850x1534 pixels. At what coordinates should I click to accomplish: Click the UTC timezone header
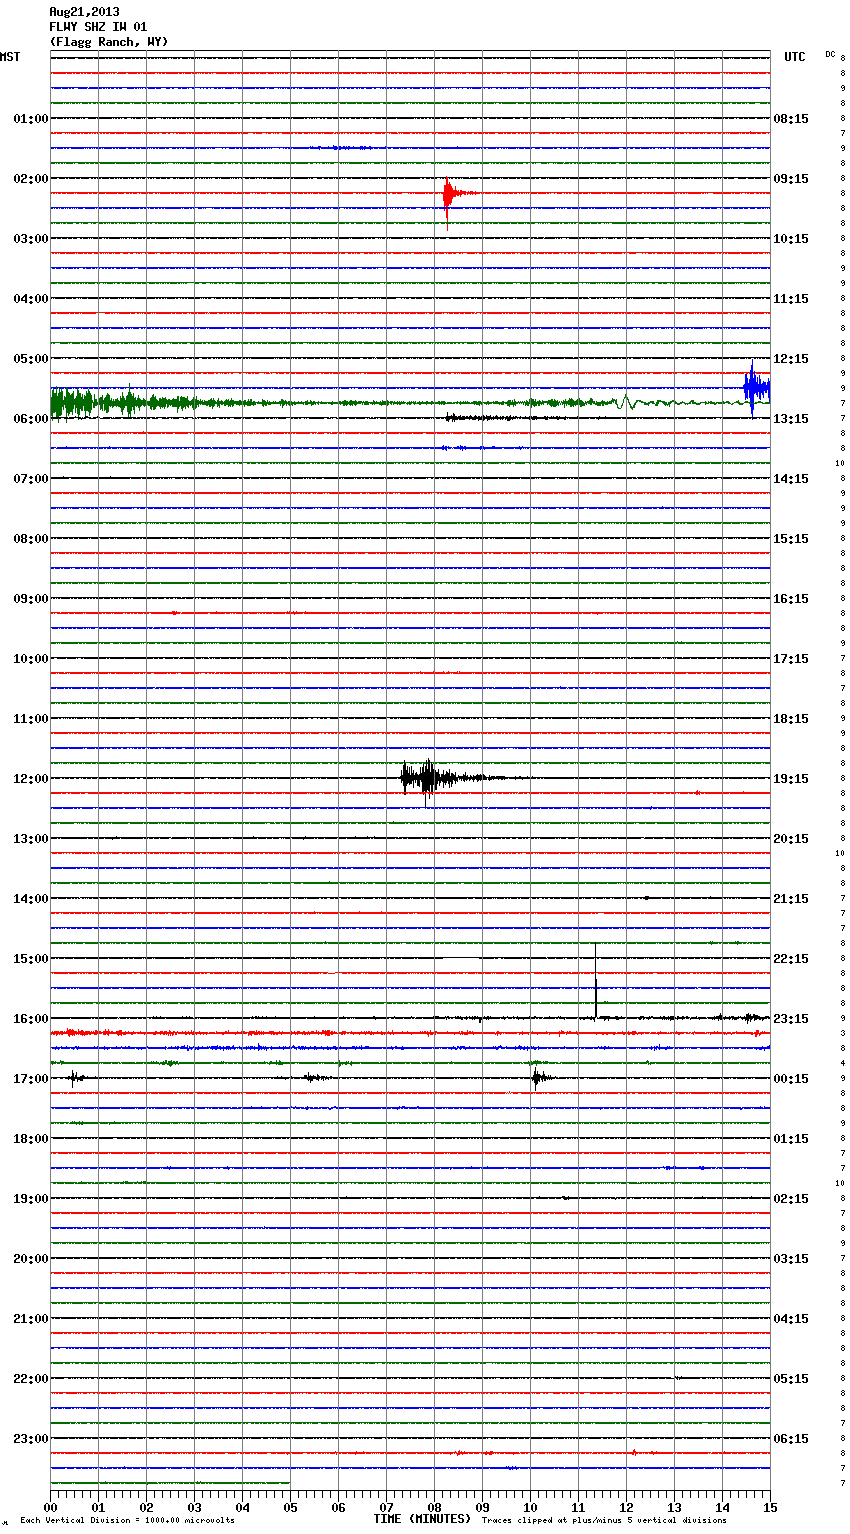click(x=795, y=57)
